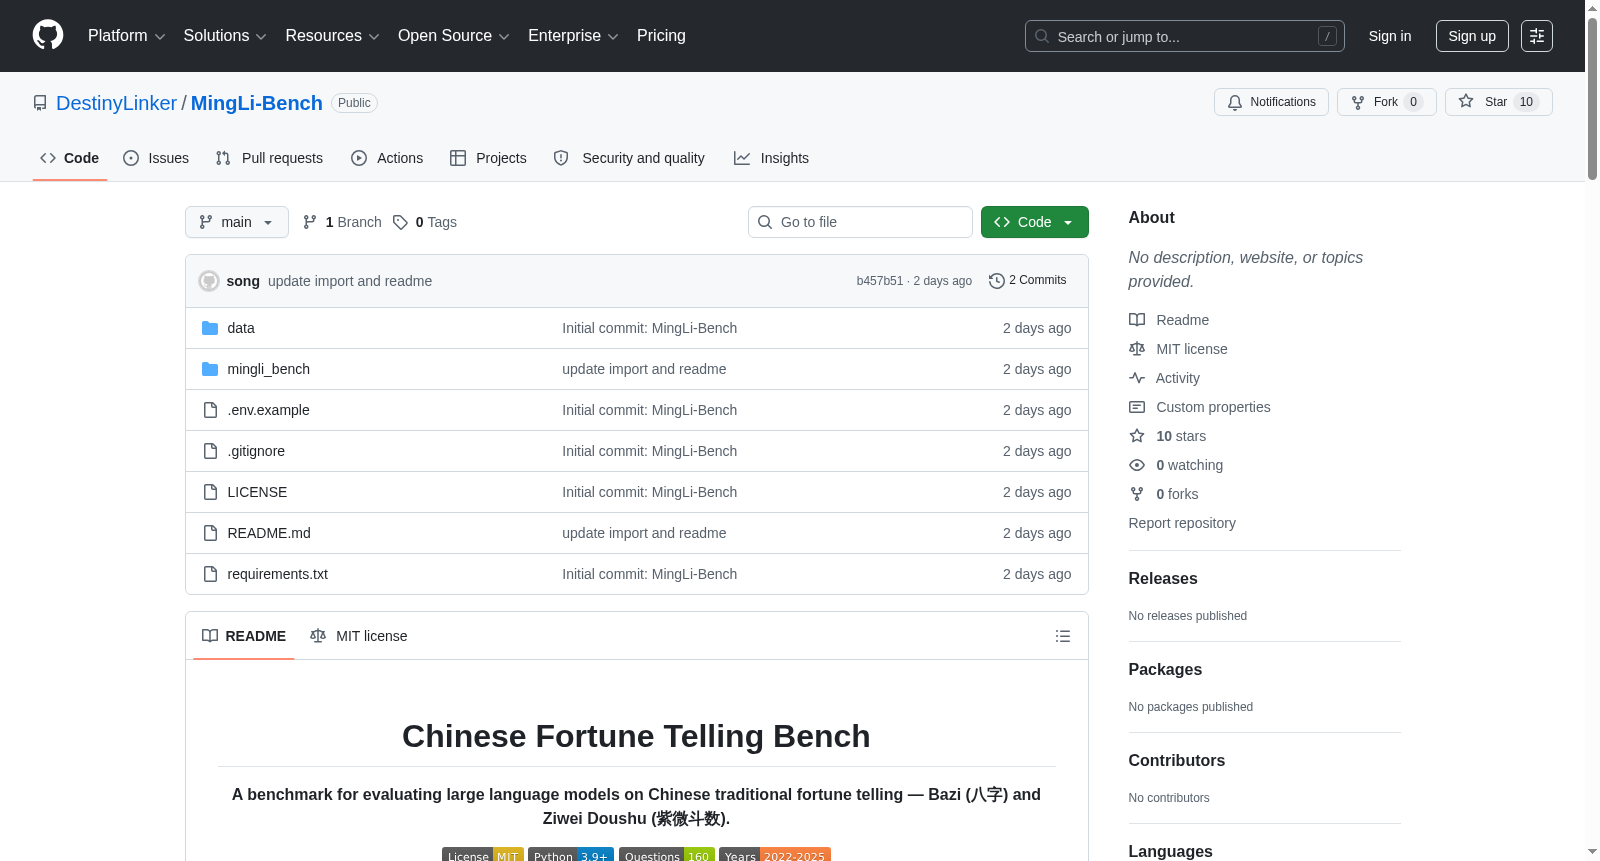The height and width of the screenshot is (861, 1600).
Task: Open the README.md file
Action: 269,533
